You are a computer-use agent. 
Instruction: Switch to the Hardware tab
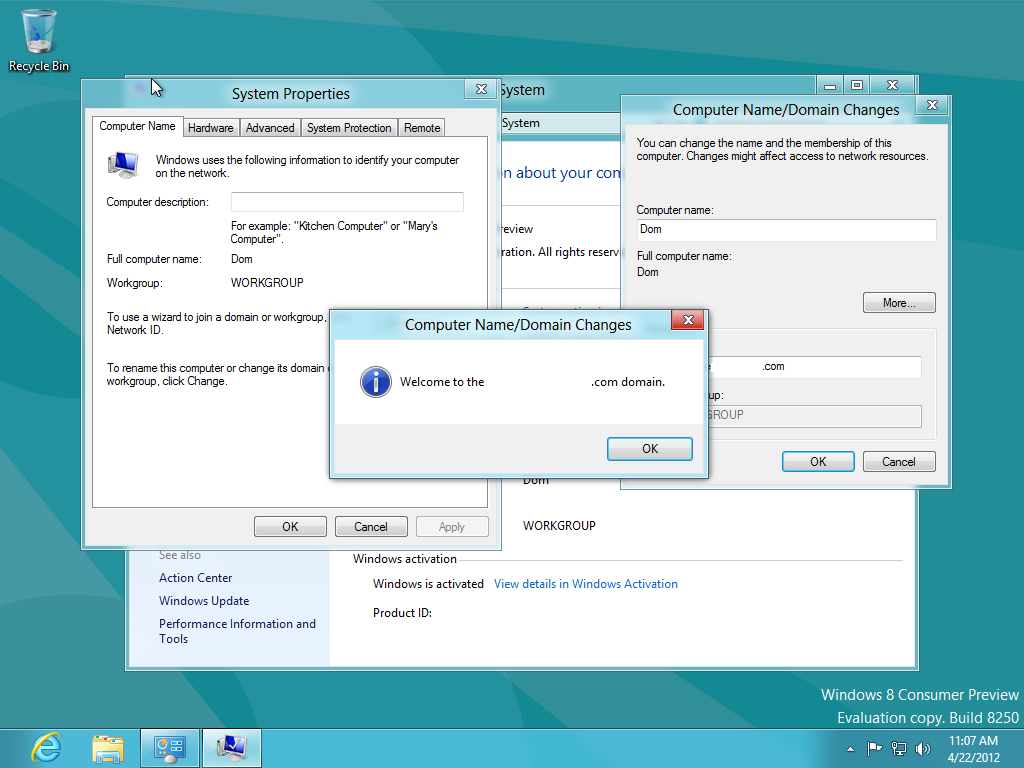tap(210, 128)
